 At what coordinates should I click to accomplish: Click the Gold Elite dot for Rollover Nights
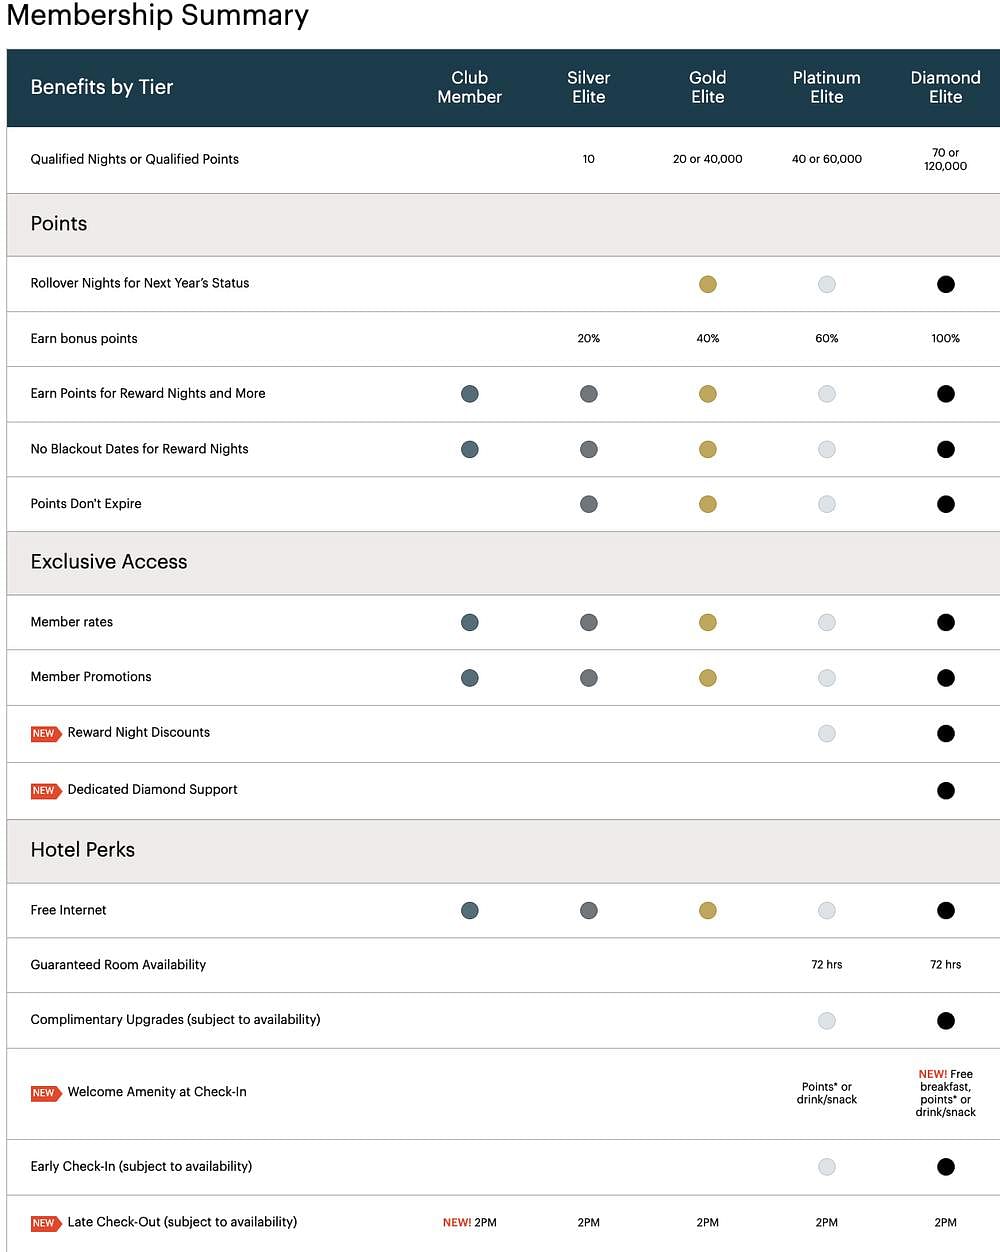(x=708, y=284)
